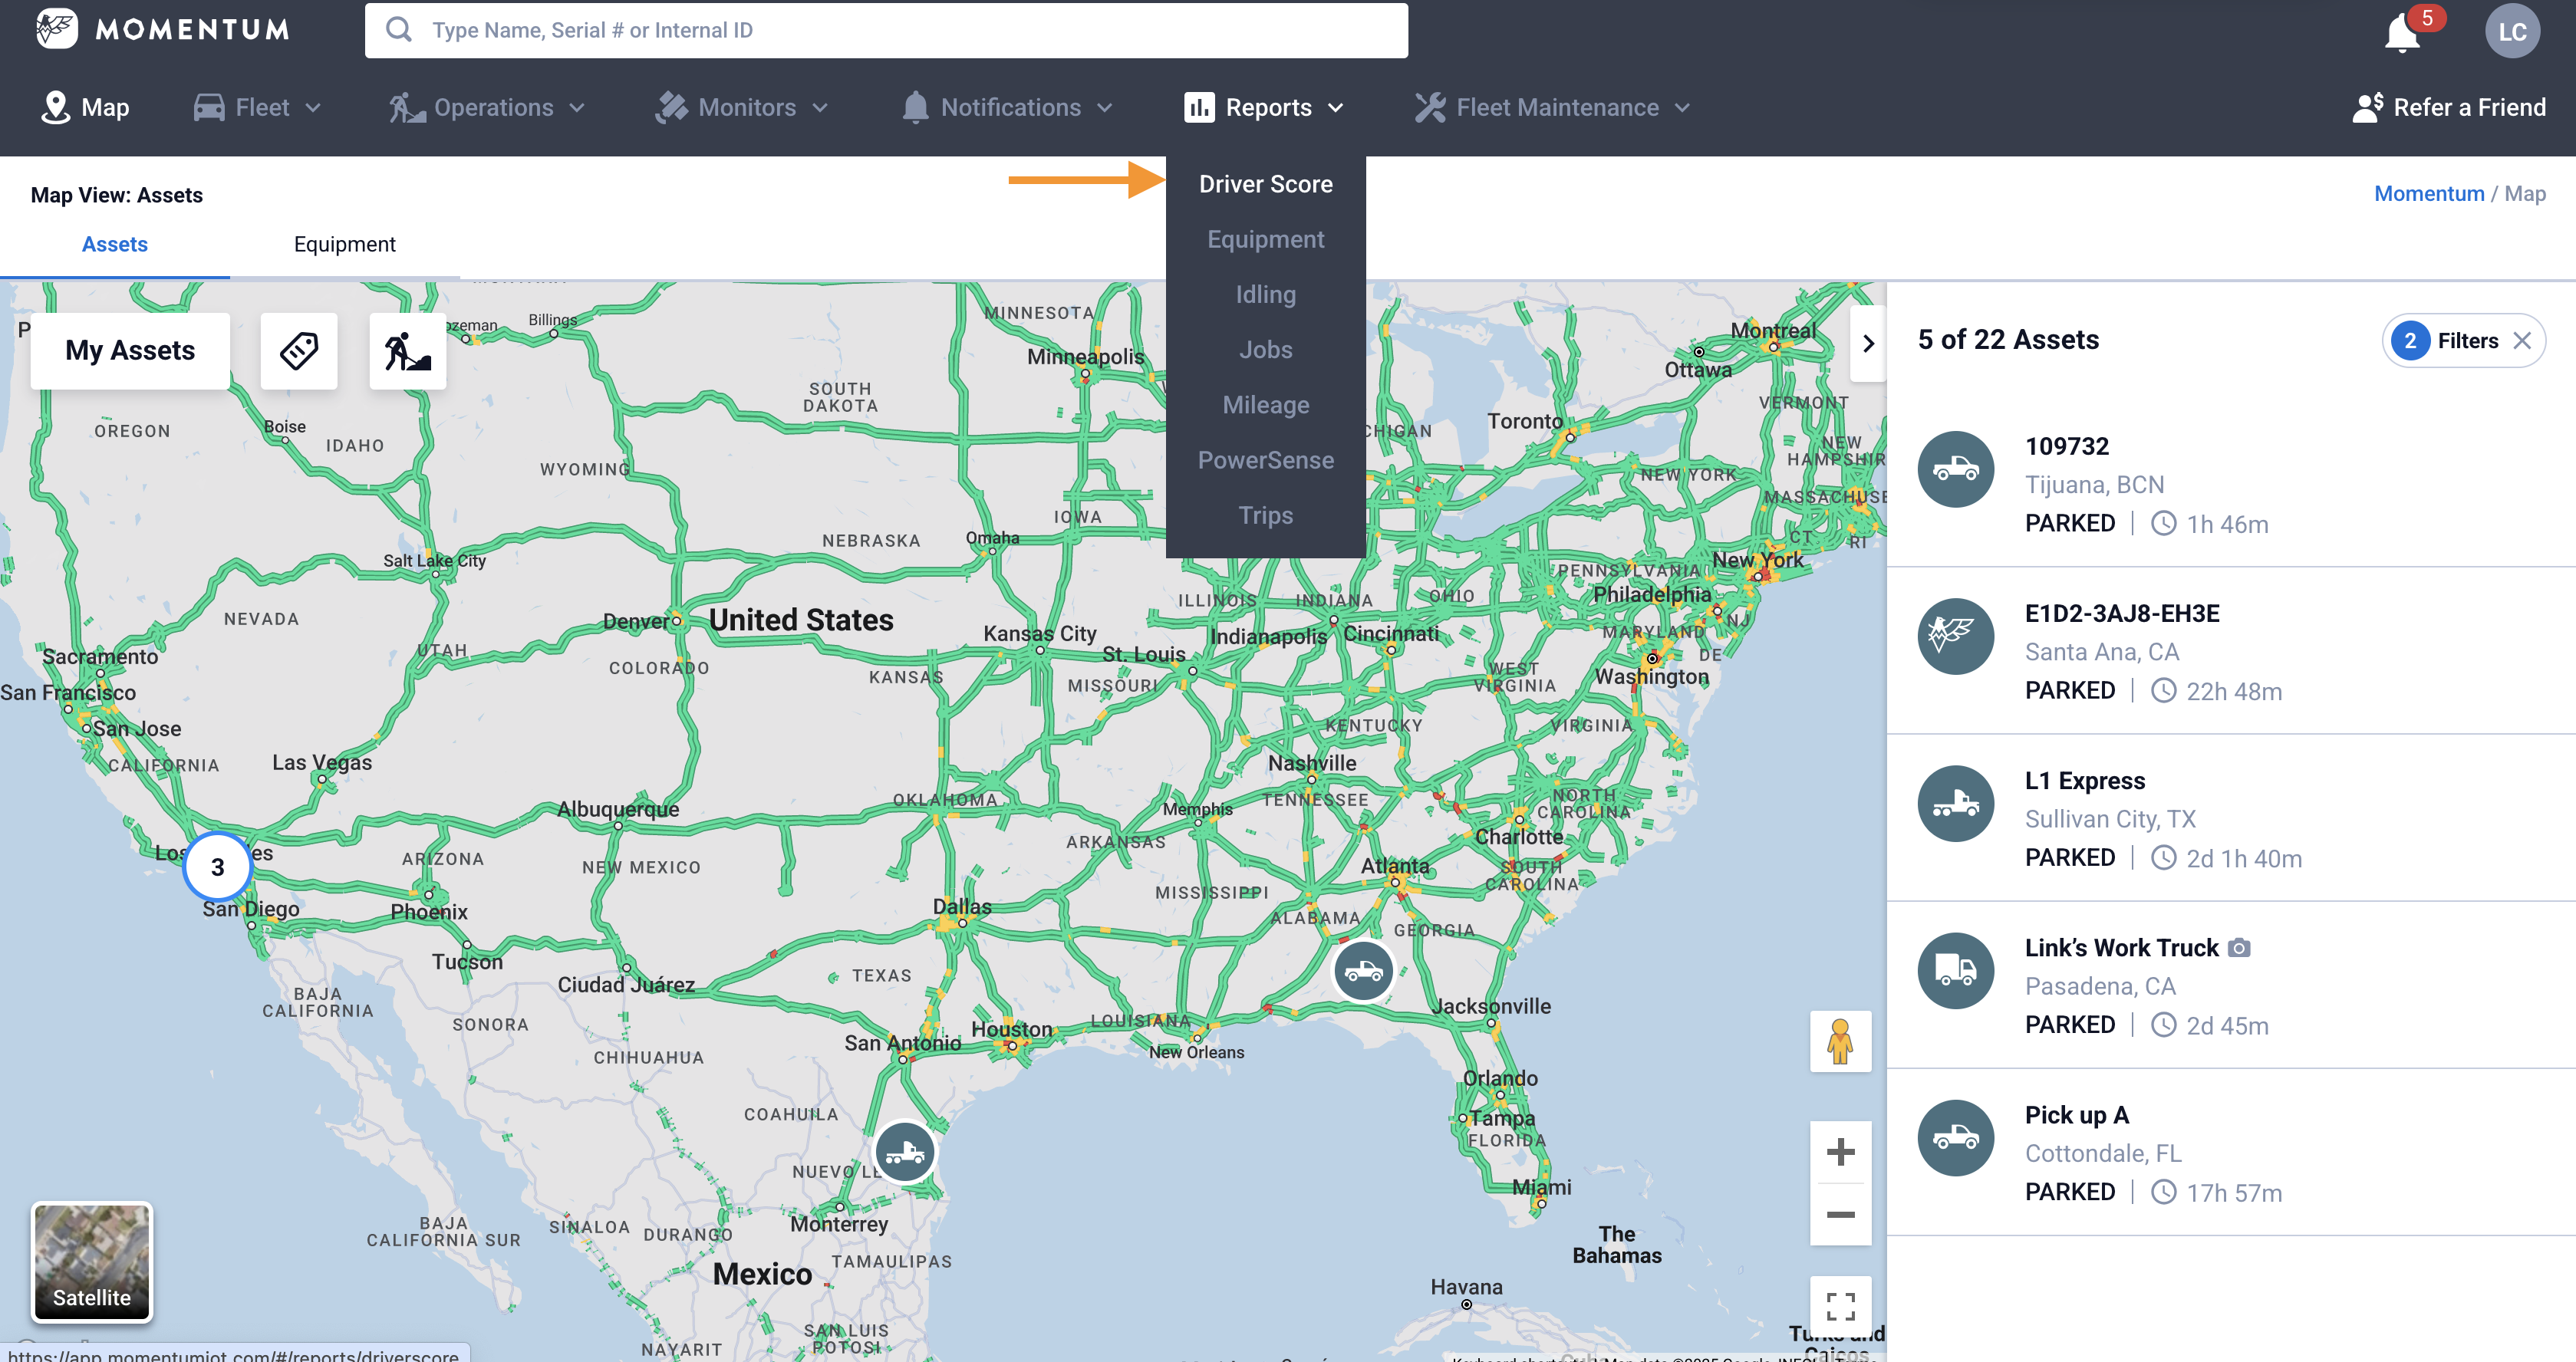Click the worker digging icon on map
This screenshot has width=2576, height=1362.
(407, 351)
